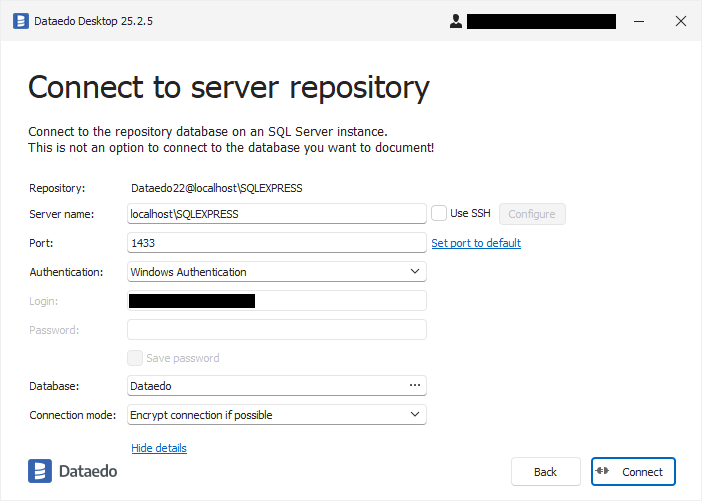Go back with the Back button
This screenshot has width=702, height=501.
point(546,471)
